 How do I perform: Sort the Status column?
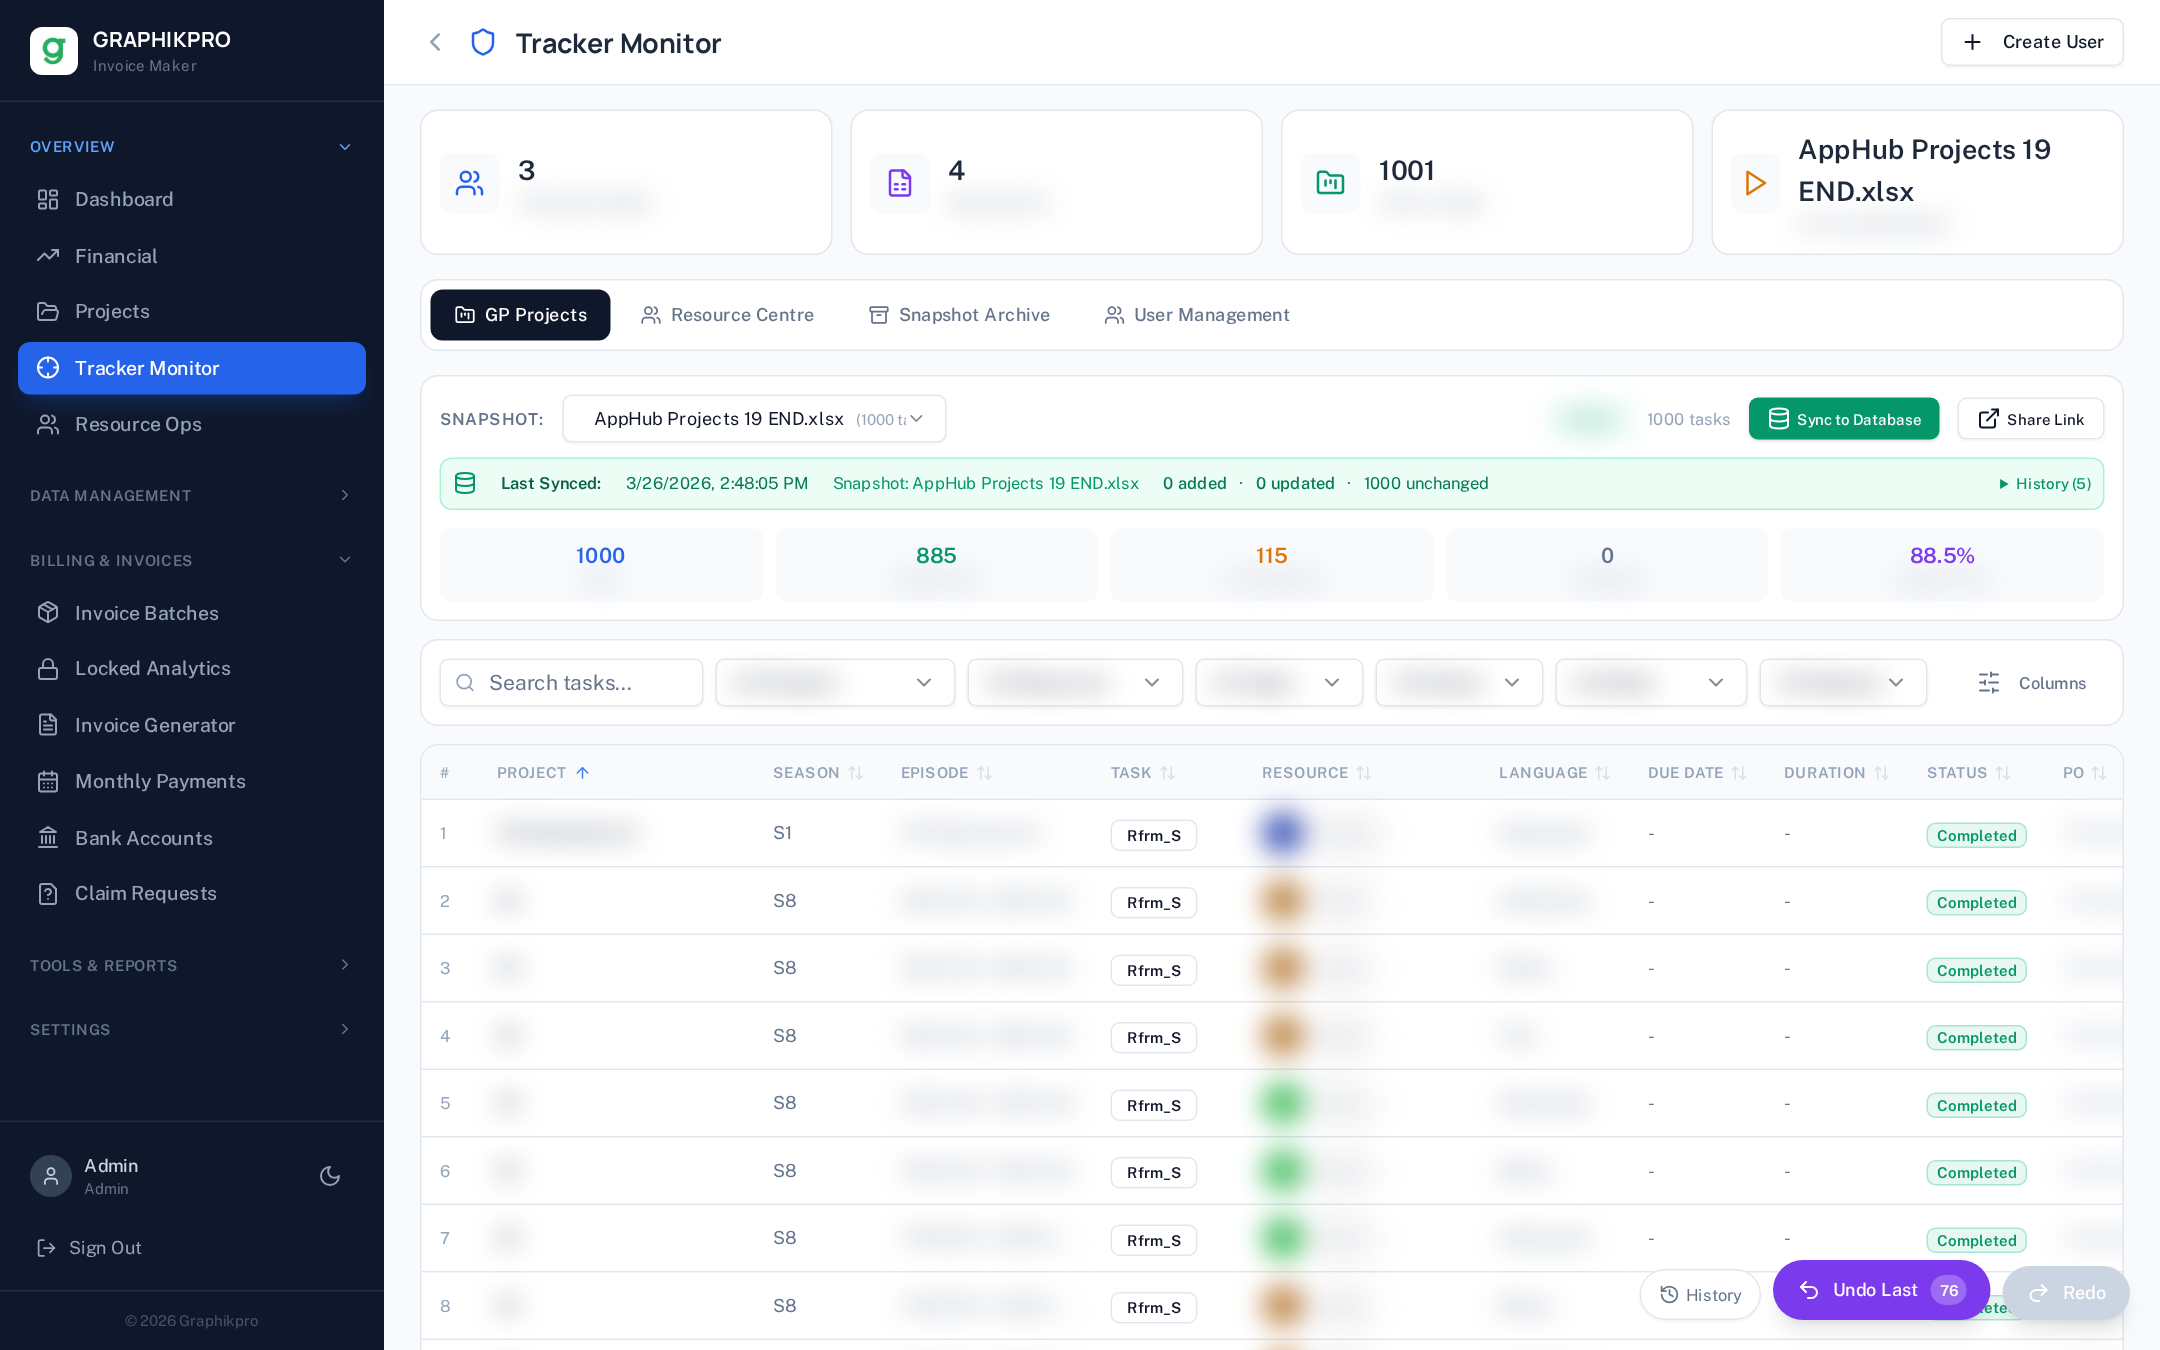(x=2003, y=773)
